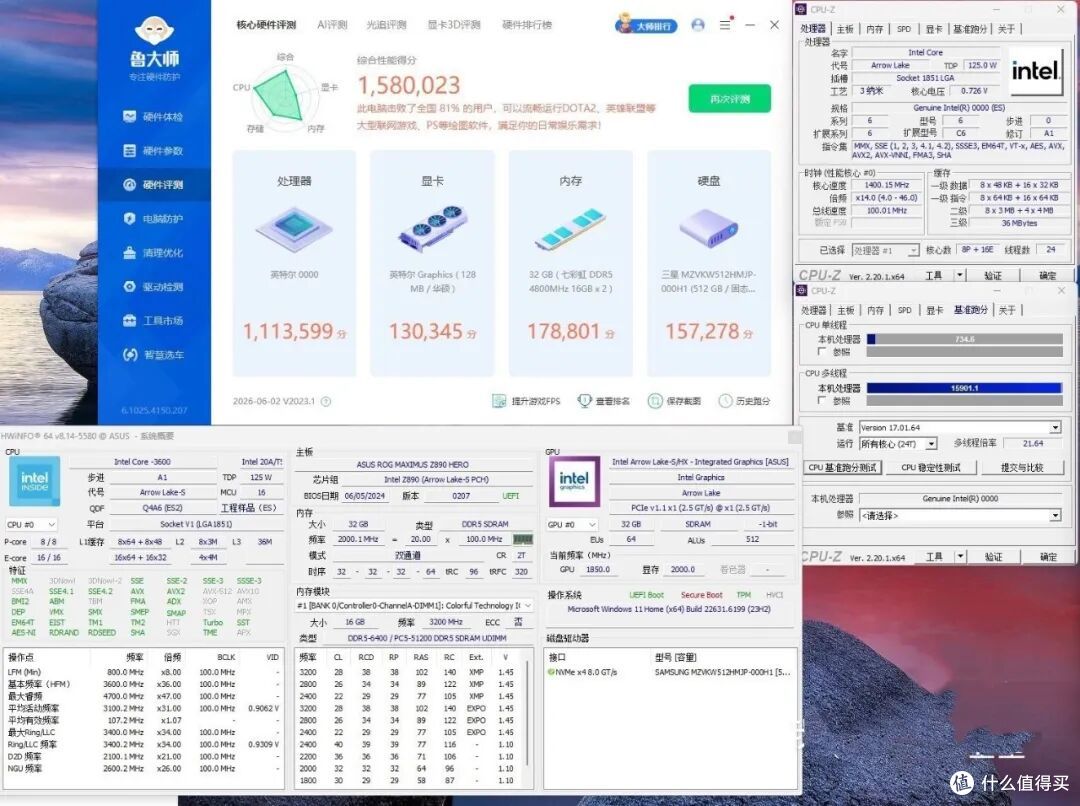Click Intel Inside logo in HWiNFO CPU panel
Viewport: 1080px width, 806px height.
(34, 481)
